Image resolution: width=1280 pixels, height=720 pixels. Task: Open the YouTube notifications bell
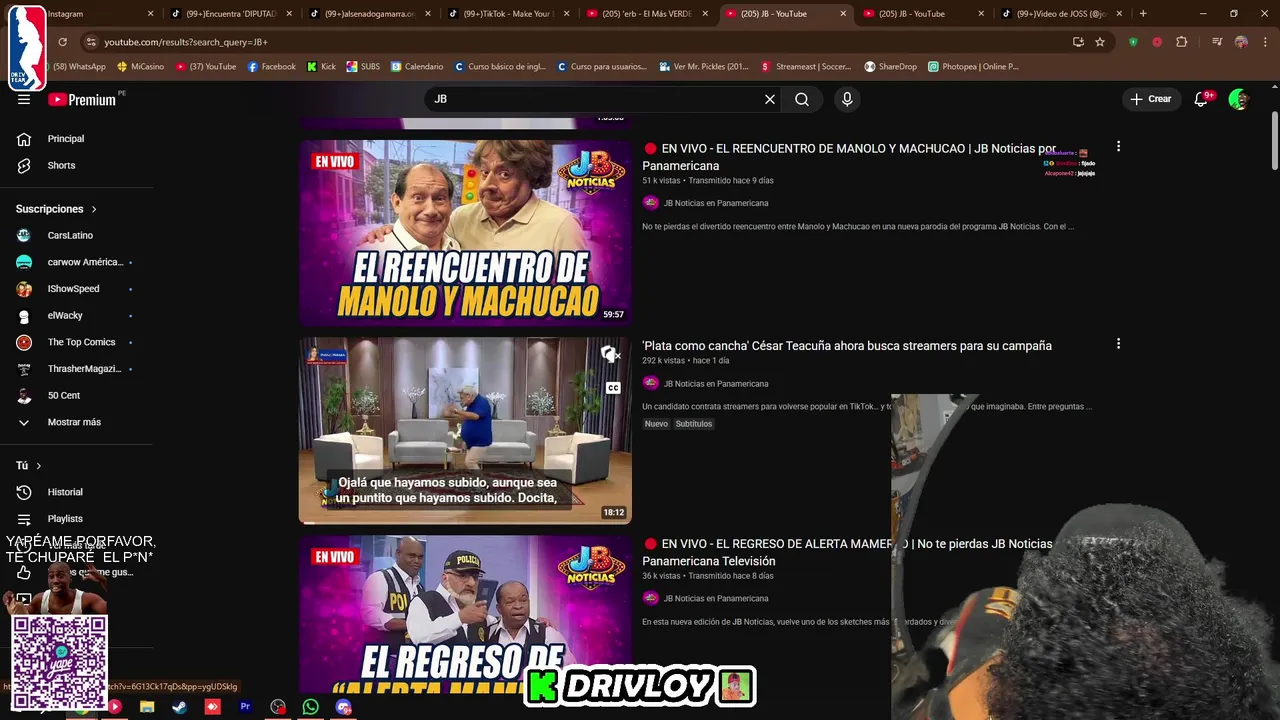coord(1202,99)
